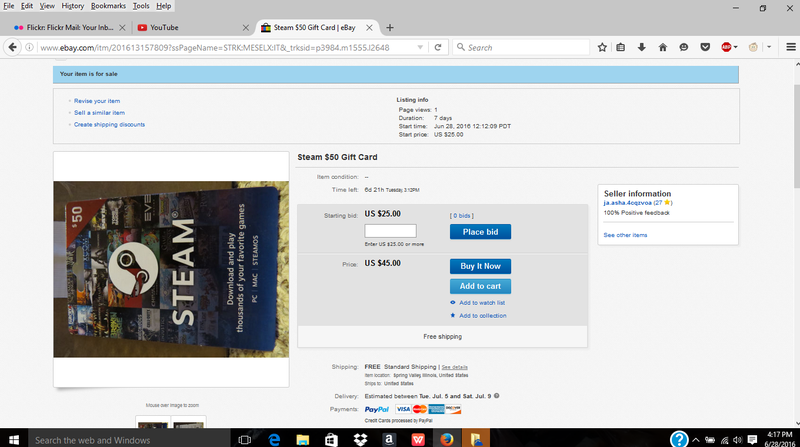This screenshot has height=447, width=800.
Task: Click Add to collection link
Action: [483, 316]
